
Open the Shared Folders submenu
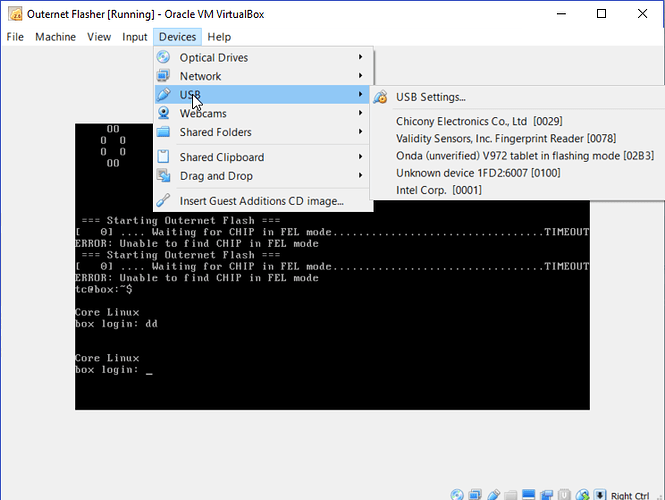[x=263, y=132]
